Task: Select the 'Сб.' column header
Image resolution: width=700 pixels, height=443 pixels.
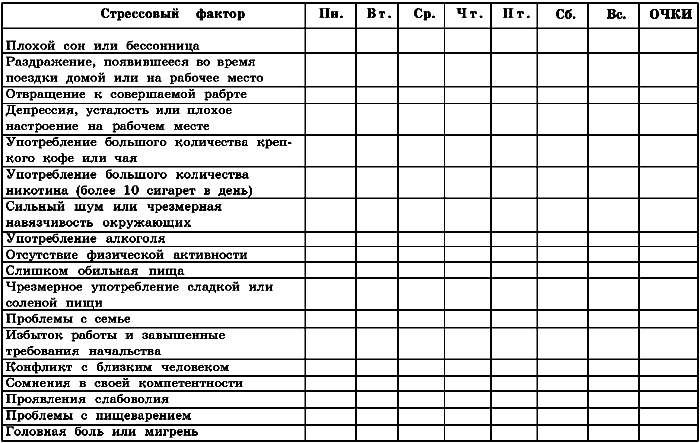Action: [563, 15]
